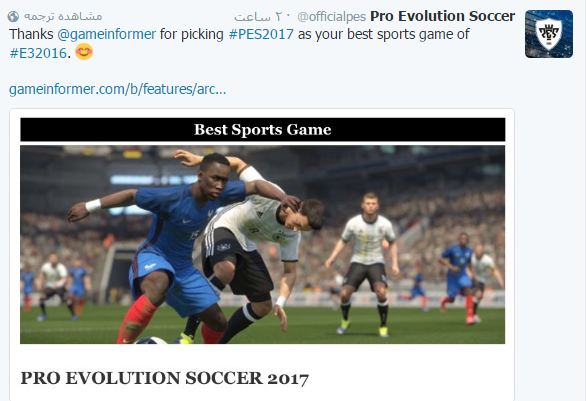Visit the @officialpes handle
586x401 pixels.
[331, 17]
